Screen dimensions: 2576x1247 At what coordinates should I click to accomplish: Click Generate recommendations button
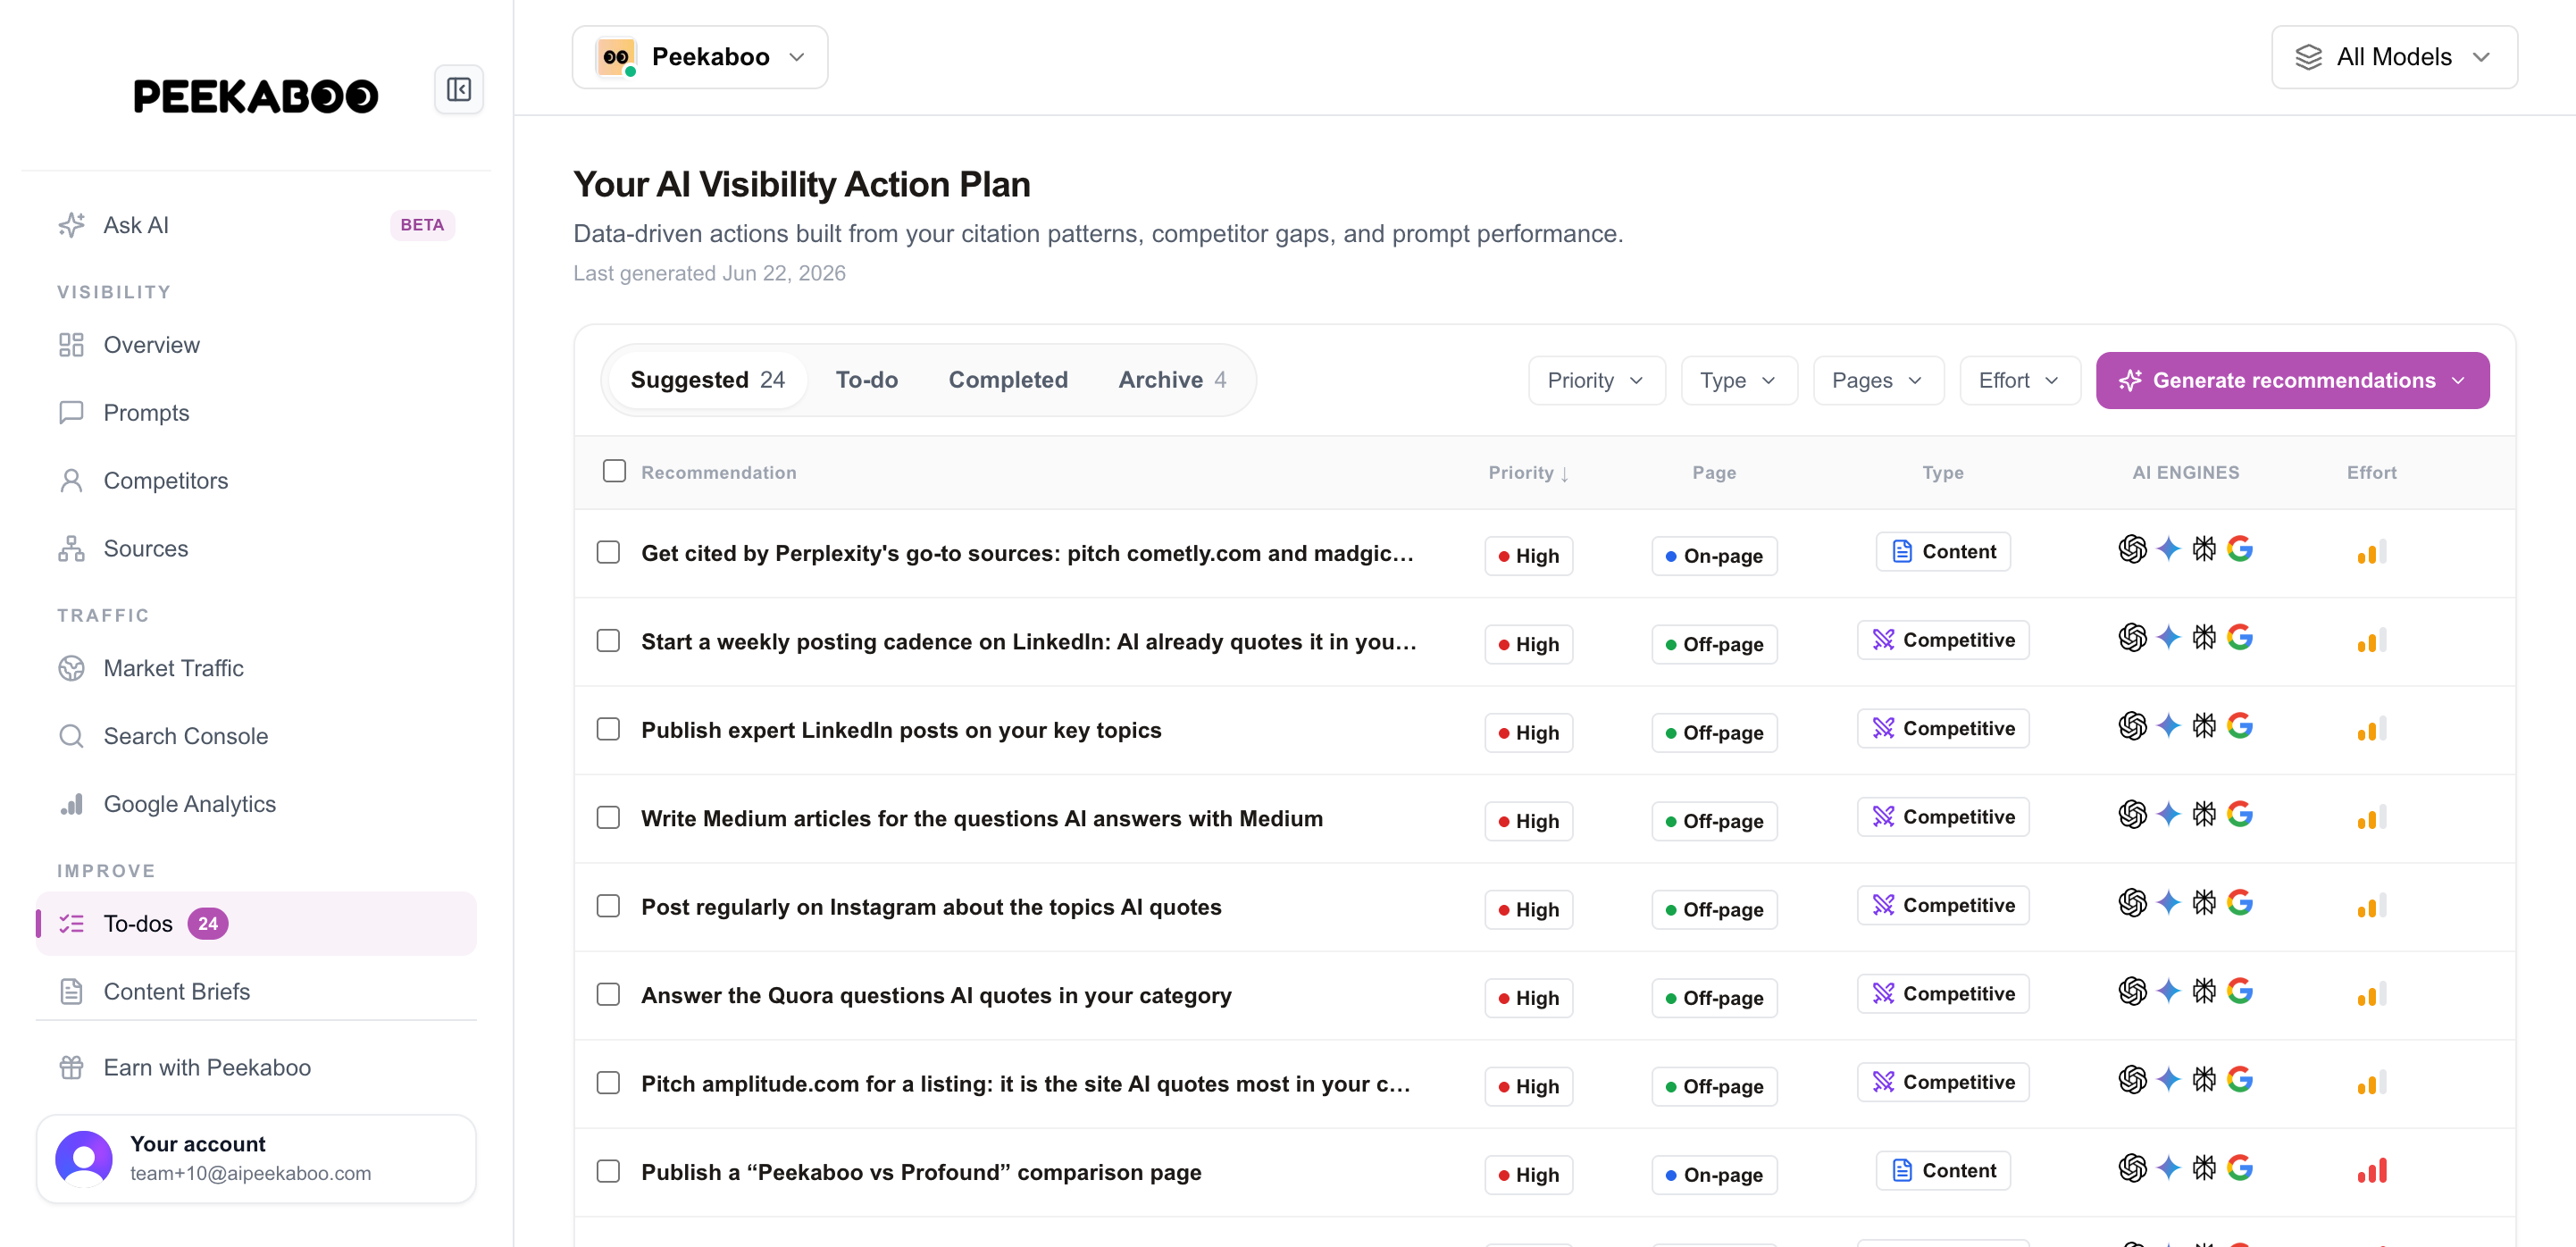click(2292, 381)
